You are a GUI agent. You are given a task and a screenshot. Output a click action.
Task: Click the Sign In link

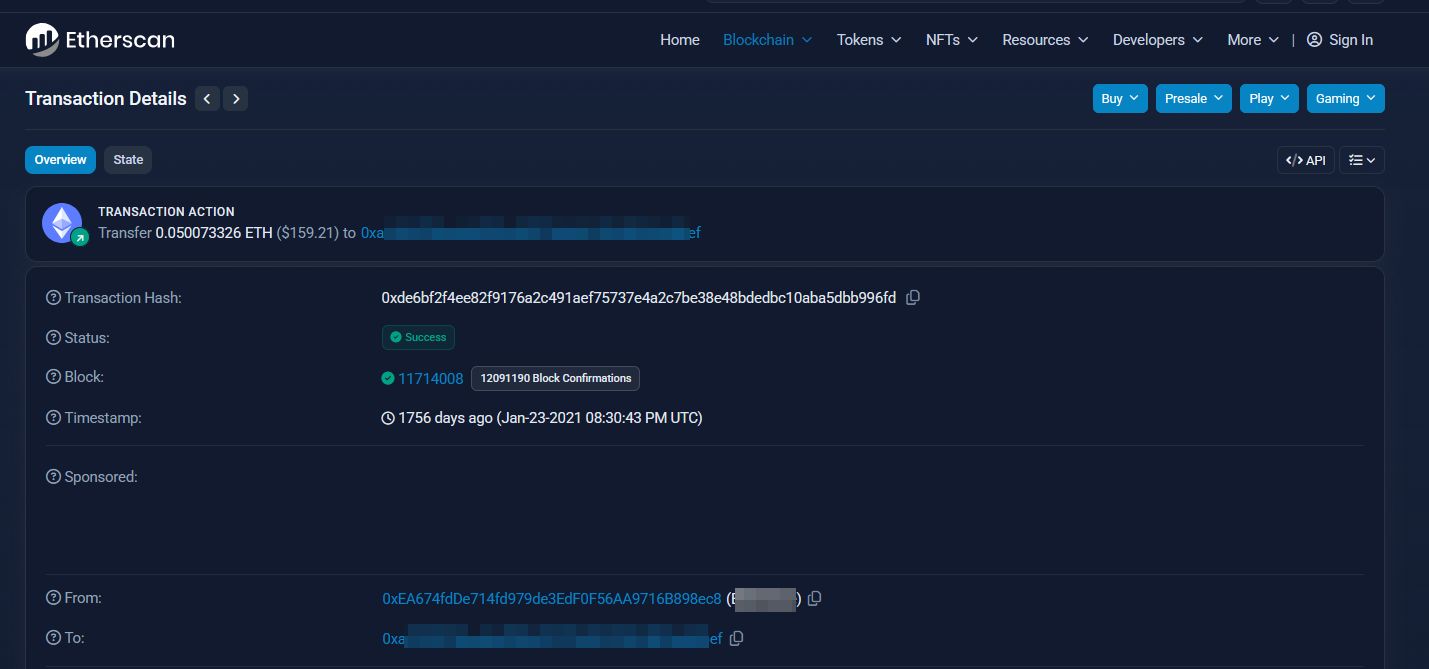click(x=1340, y=40)
